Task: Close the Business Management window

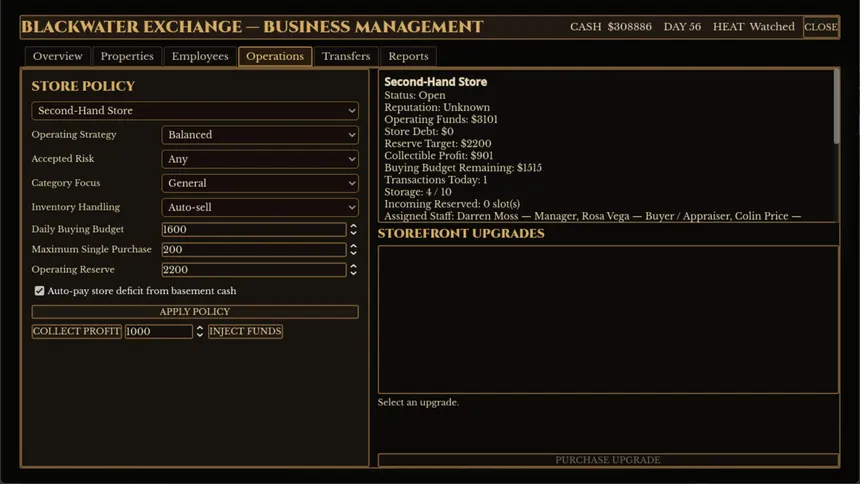Action: (x=821, y=27)
